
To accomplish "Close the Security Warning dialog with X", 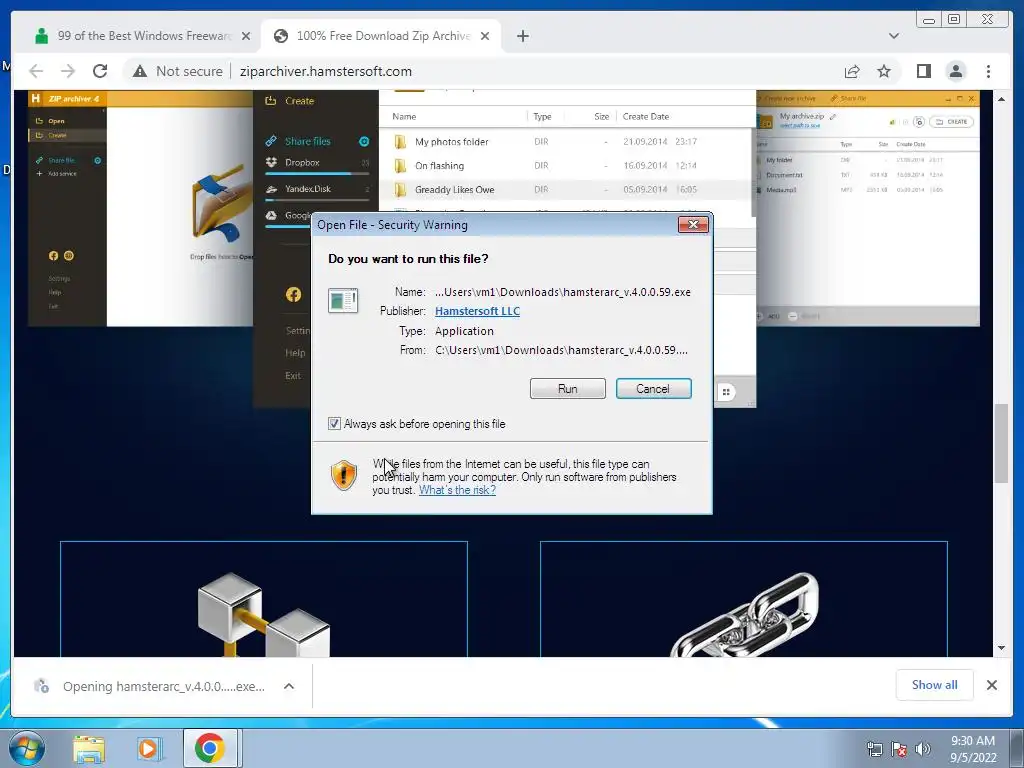I will (x=693, y=225).
